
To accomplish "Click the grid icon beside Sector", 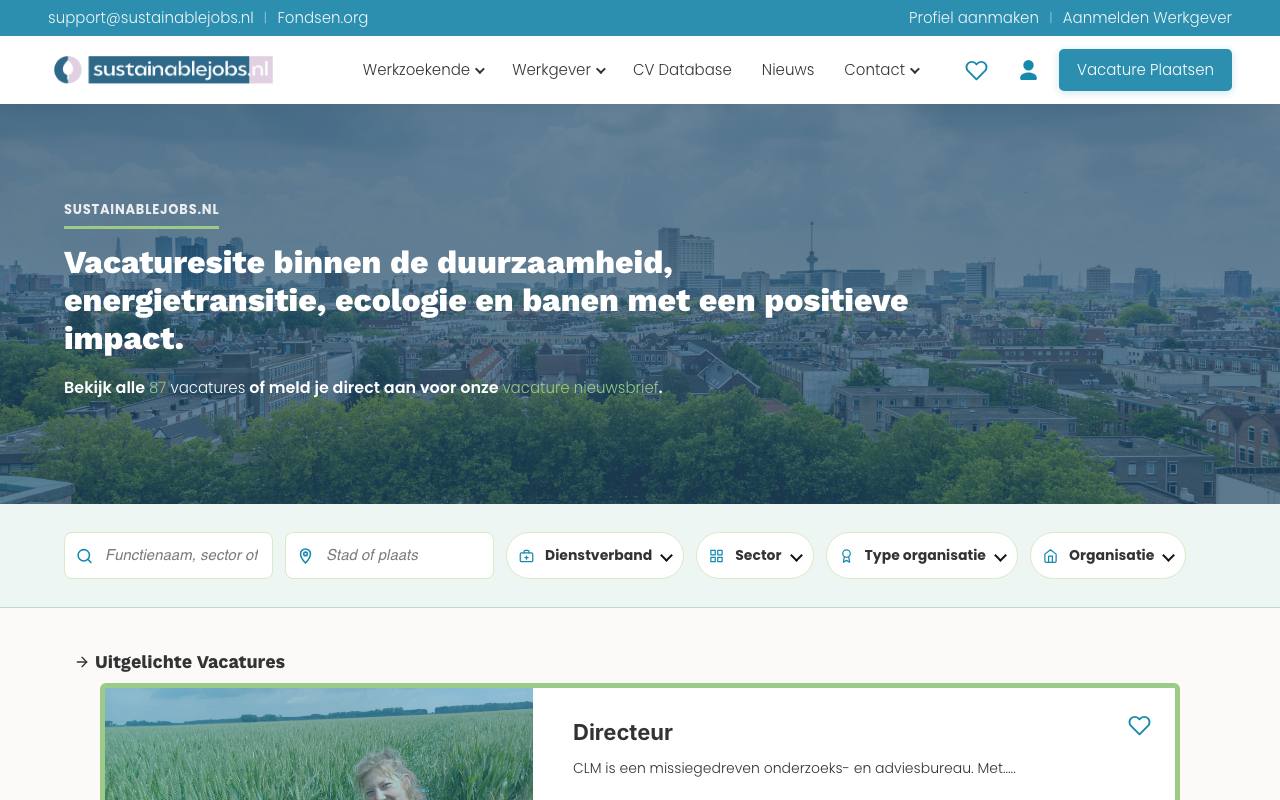I will tap(716, 556).
